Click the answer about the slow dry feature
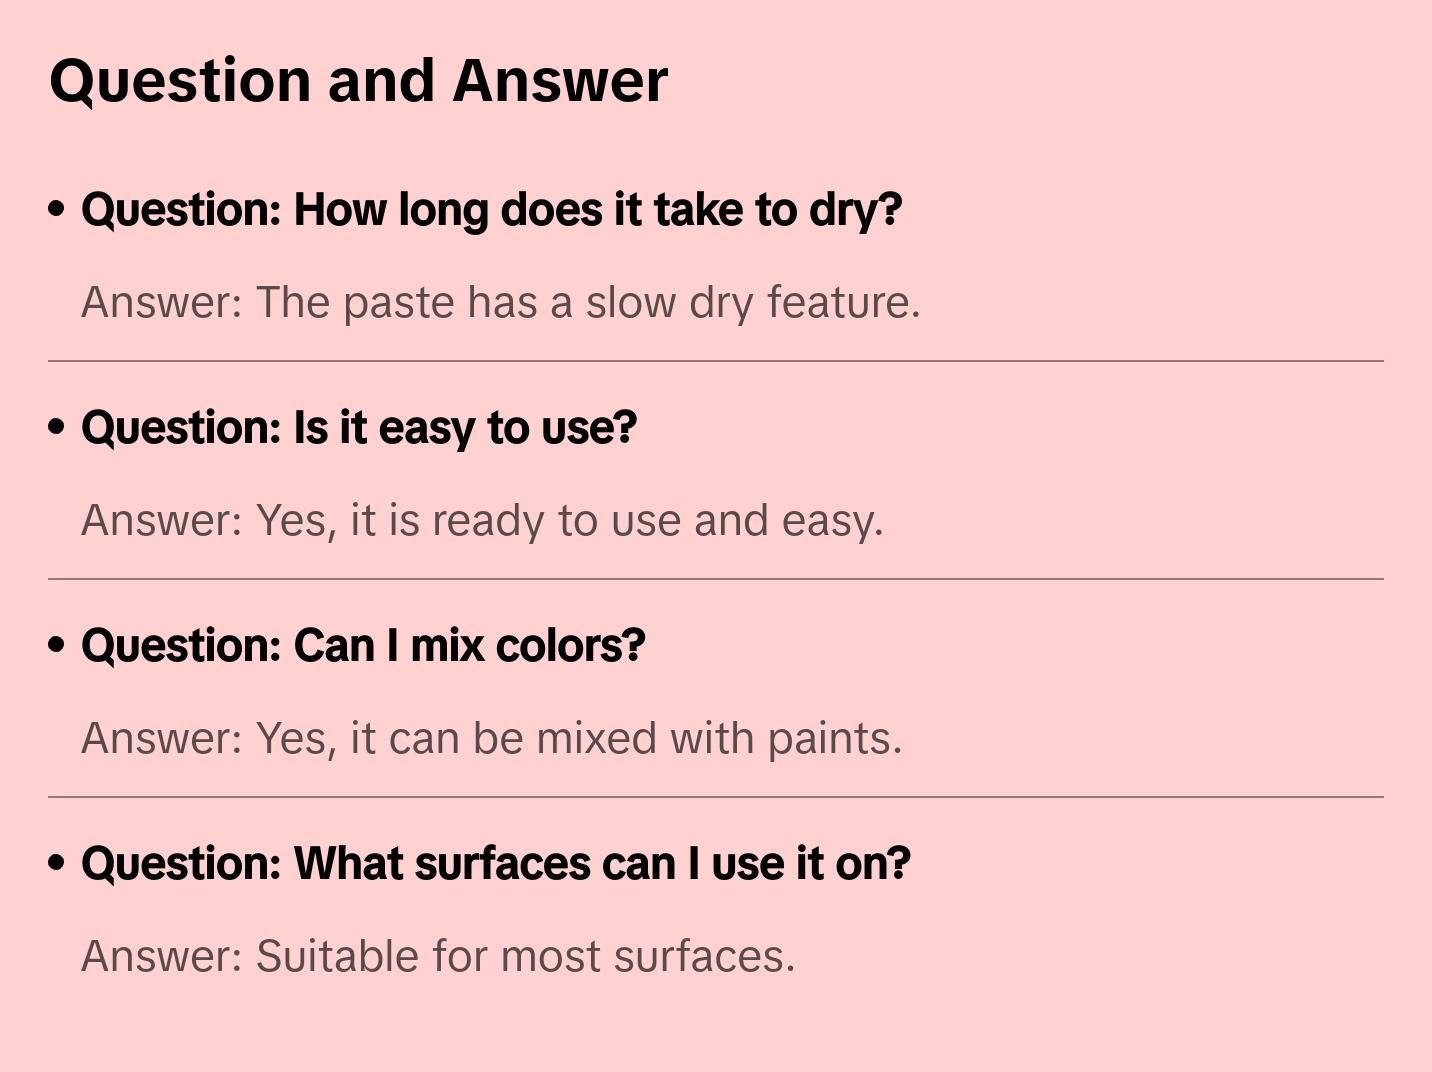Screen dimensions: 1432x1072 pos(500,303)
